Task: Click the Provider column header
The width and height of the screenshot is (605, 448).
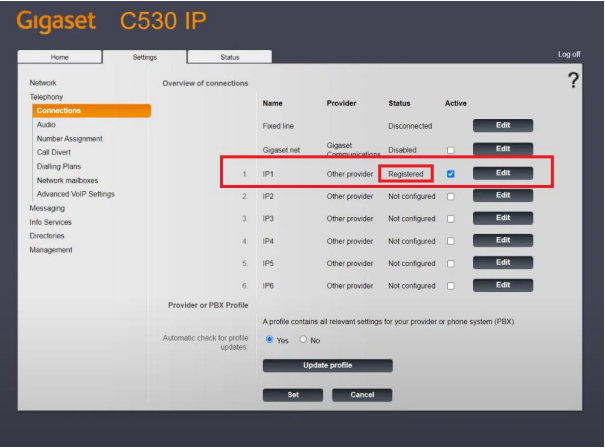Action: (x=341, y=103)
